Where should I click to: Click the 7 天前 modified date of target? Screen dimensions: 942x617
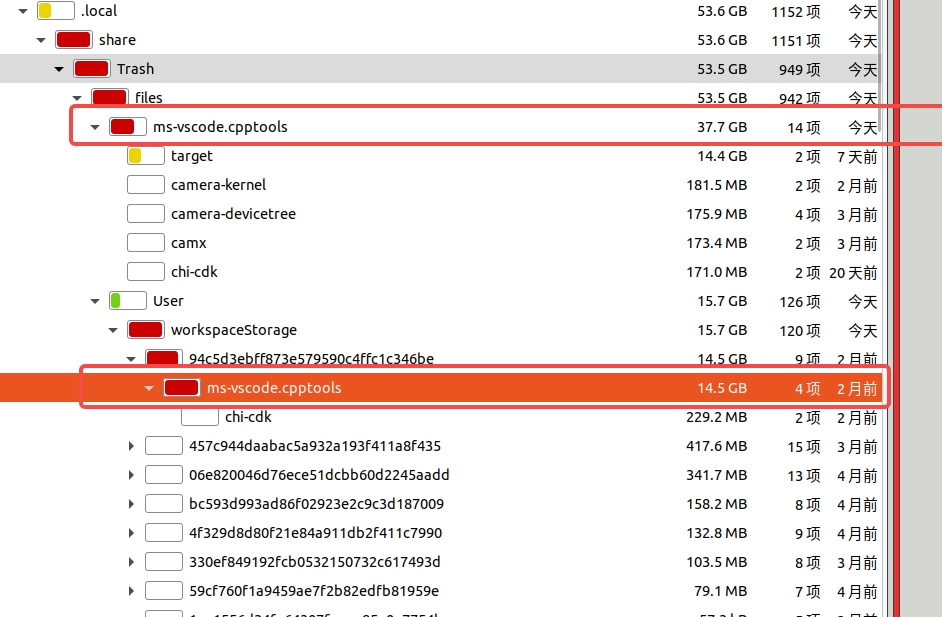click(x=857, y=157)
